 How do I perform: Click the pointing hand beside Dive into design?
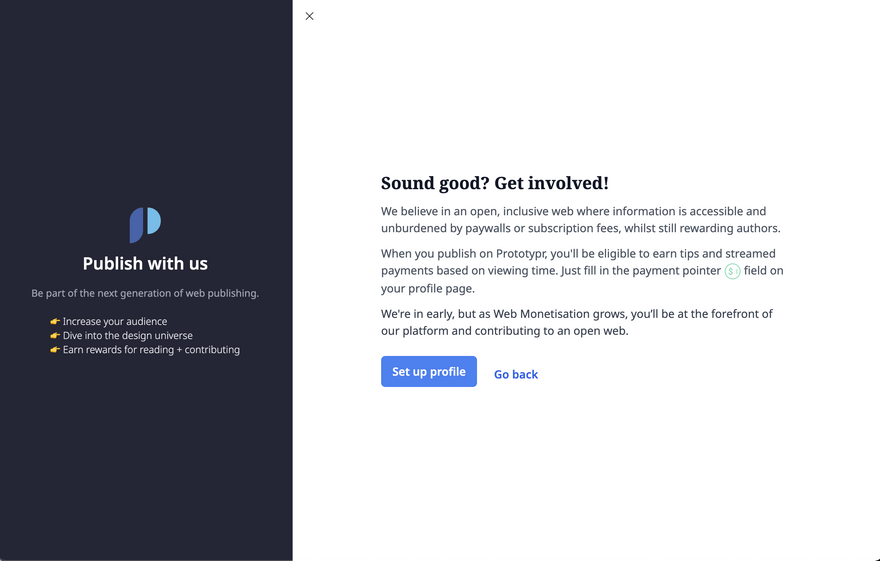click(x=54, y=335)
